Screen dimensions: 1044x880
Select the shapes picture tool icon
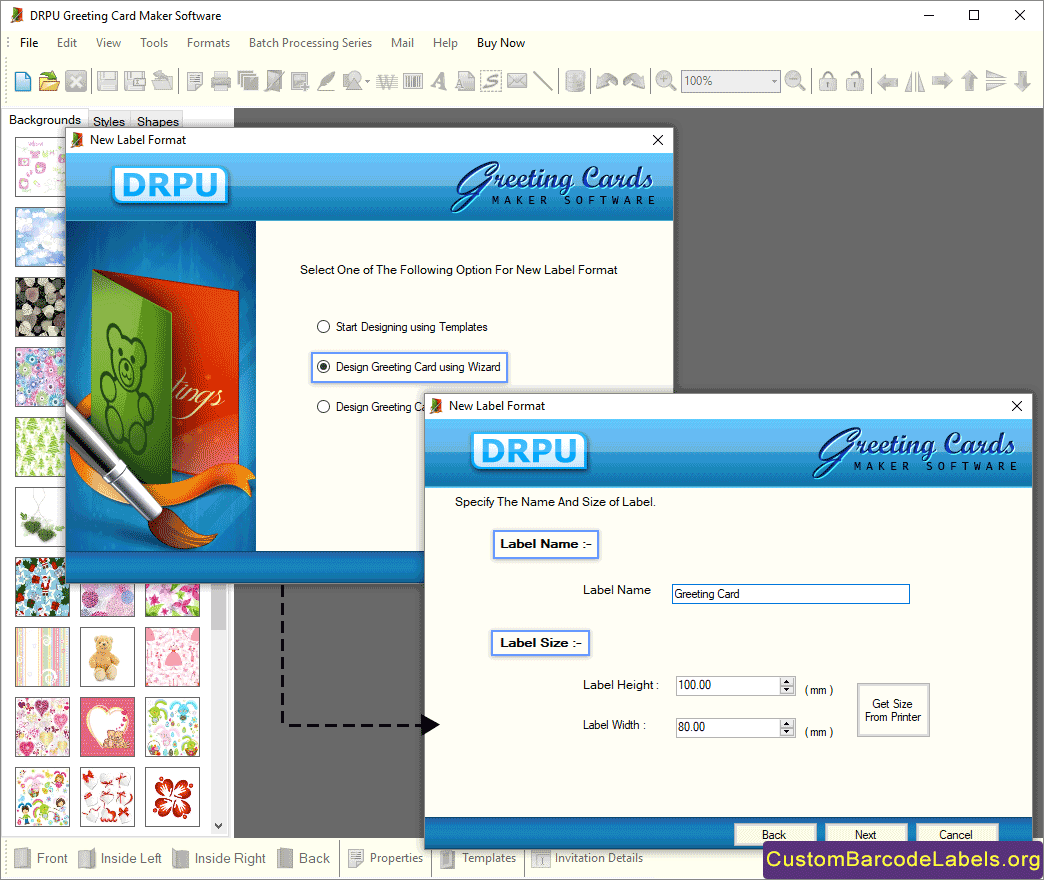click(x=352, y=81)
